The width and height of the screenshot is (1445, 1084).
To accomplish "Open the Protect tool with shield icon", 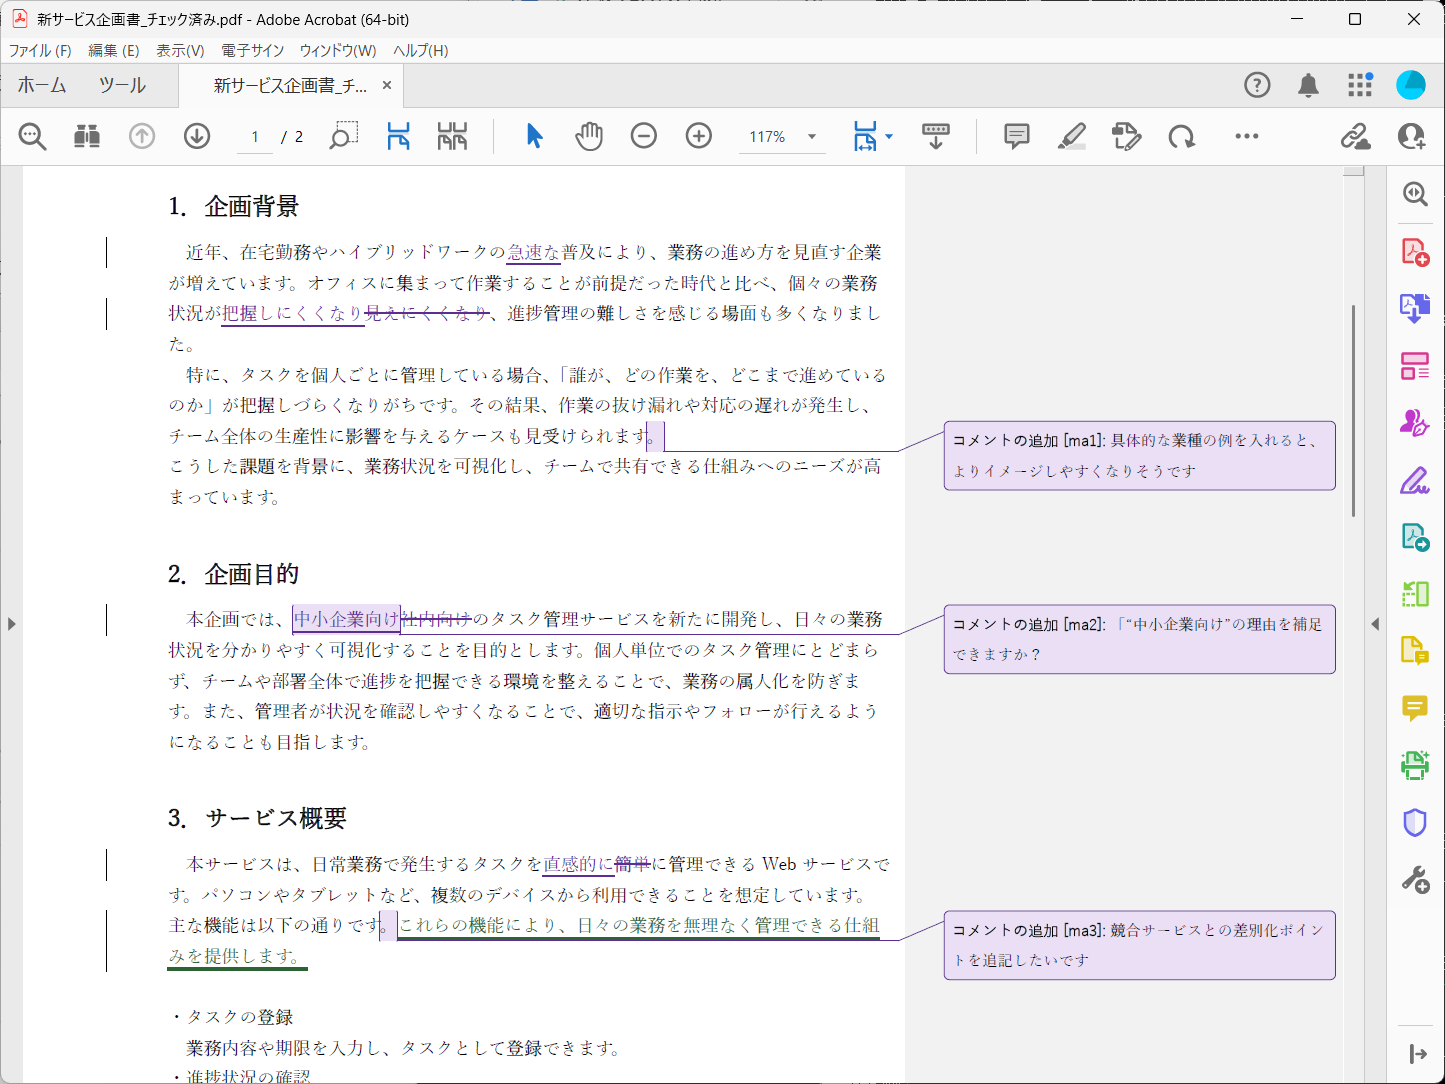I will [x=1415, y=822].
